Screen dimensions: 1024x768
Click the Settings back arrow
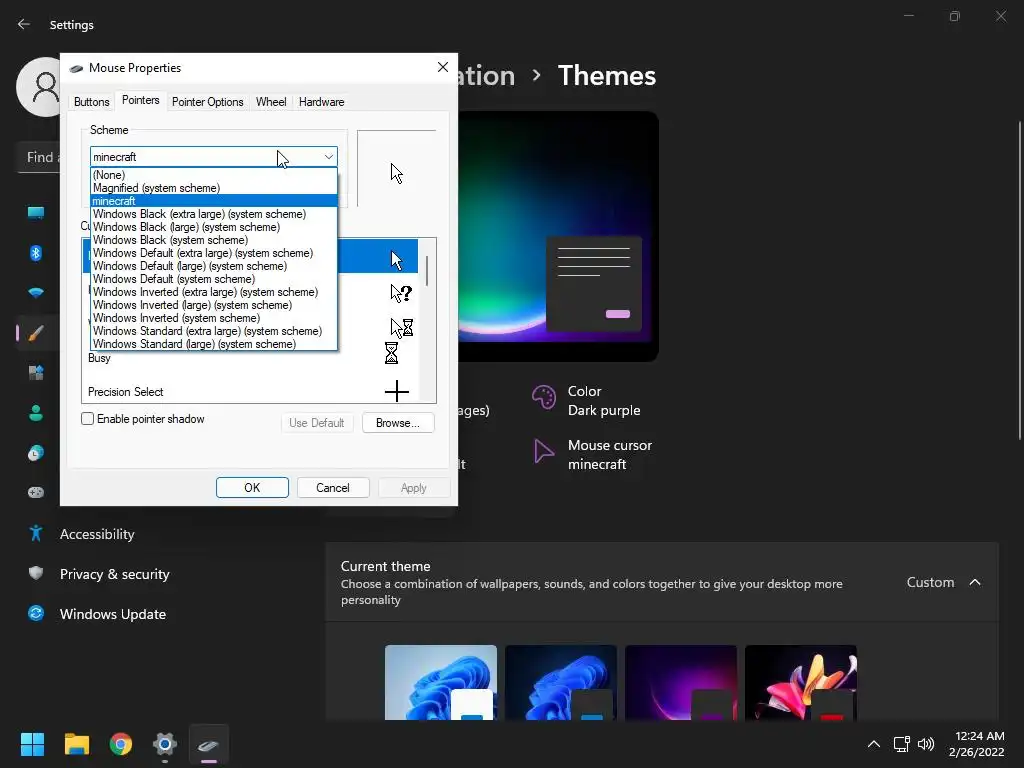click(24, 24)
